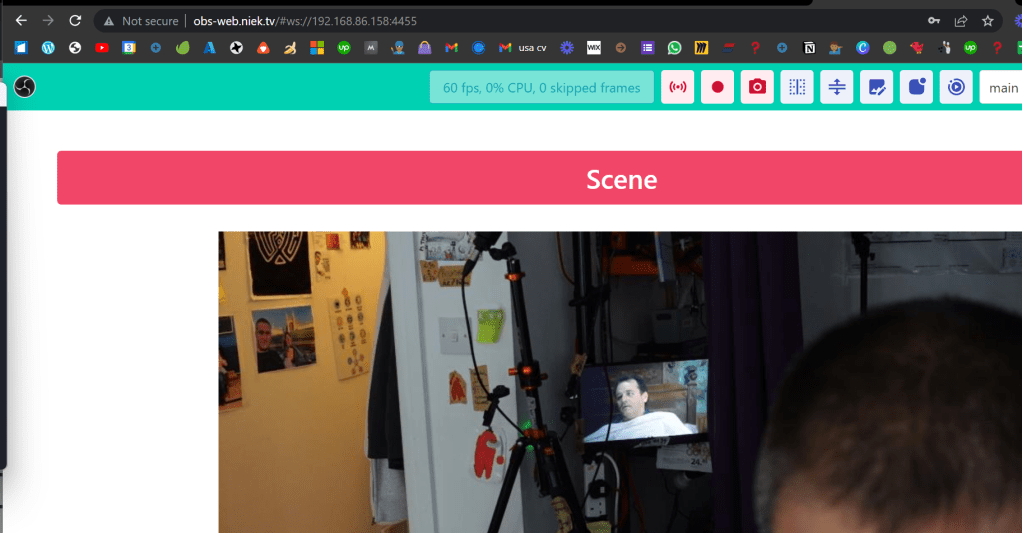Open the YouTube bookmark
This screenshot has height=533, width=1022.
[102, 48]
